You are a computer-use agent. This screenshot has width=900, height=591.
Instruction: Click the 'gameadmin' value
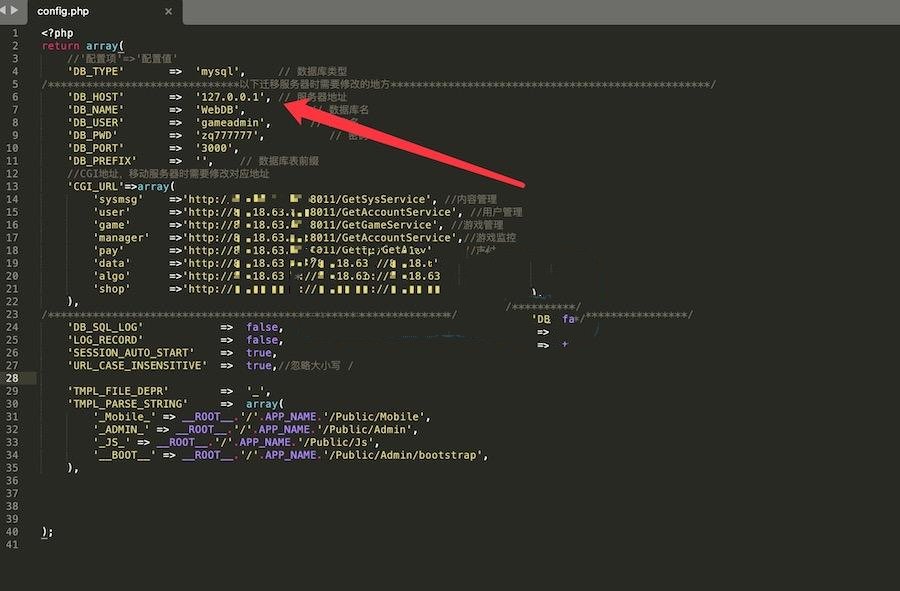point(232,122)
